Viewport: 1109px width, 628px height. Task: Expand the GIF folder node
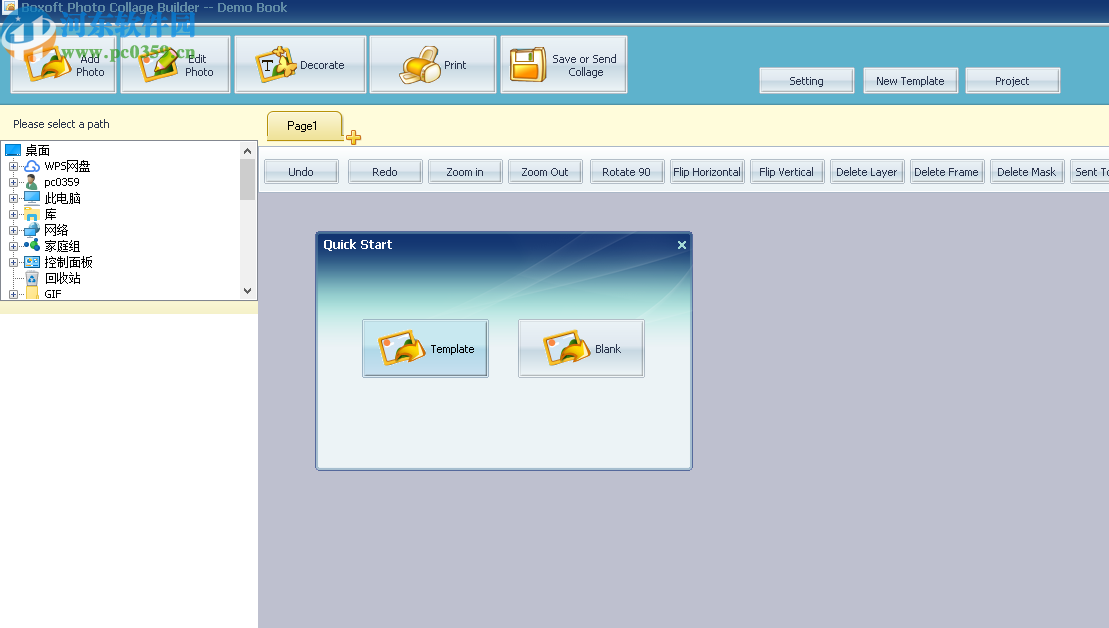(x=13, y=294)
